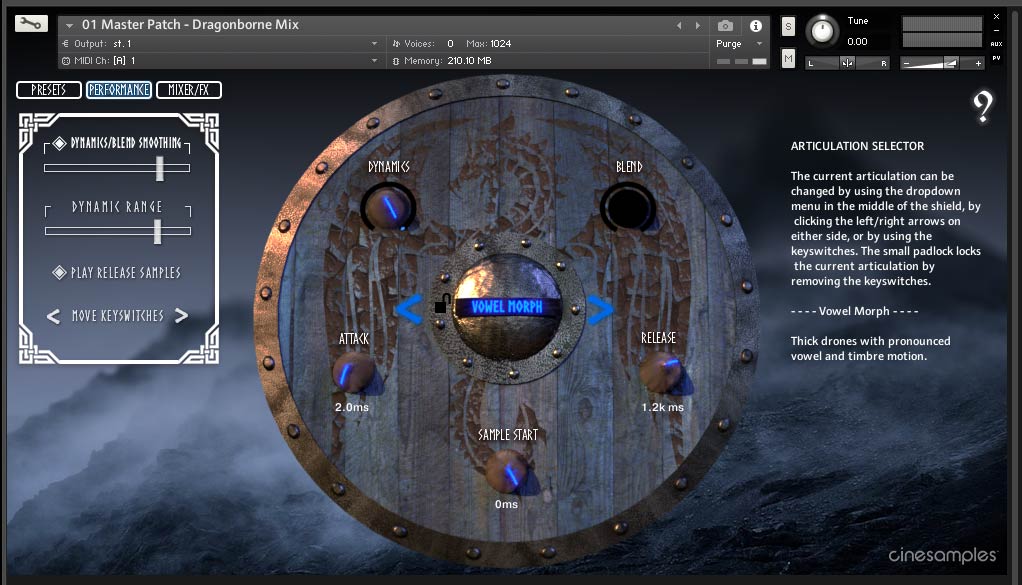Expand the Purge dropdown menu
Screen dimensions: 1022x585
[x=738, y=44]
